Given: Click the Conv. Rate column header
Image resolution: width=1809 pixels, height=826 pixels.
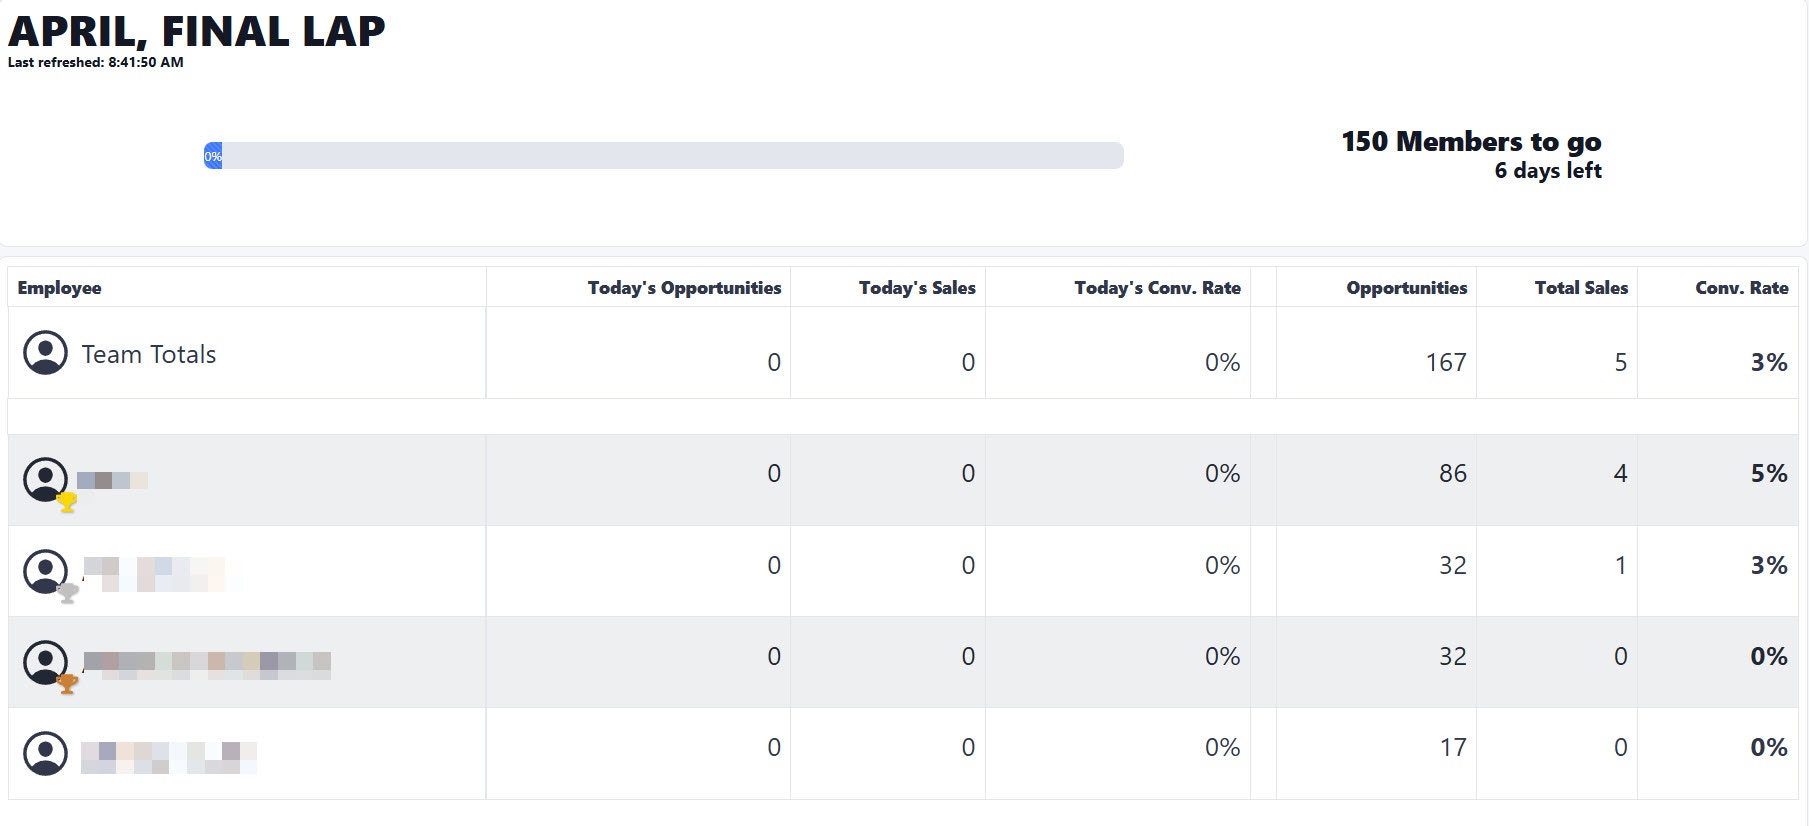Looking at the screenshot, I should 1741,288.
